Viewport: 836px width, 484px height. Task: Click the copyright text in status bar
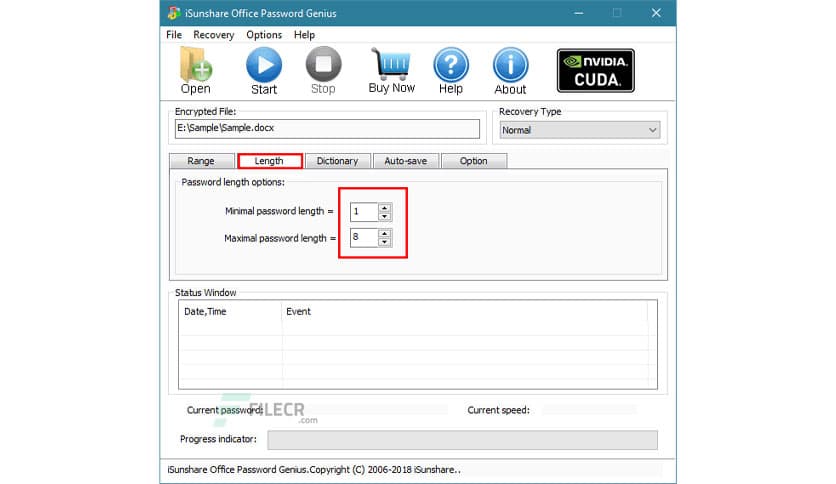tap(314, 470)
